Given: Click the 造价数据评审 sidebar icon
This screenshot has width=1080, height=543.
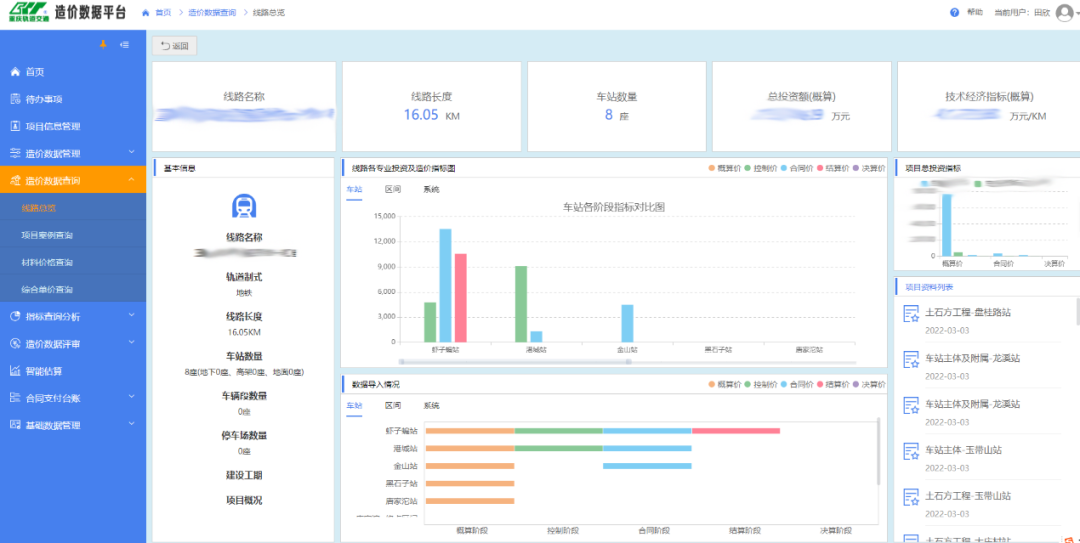Looking at the screenshot, I should 15,343.
